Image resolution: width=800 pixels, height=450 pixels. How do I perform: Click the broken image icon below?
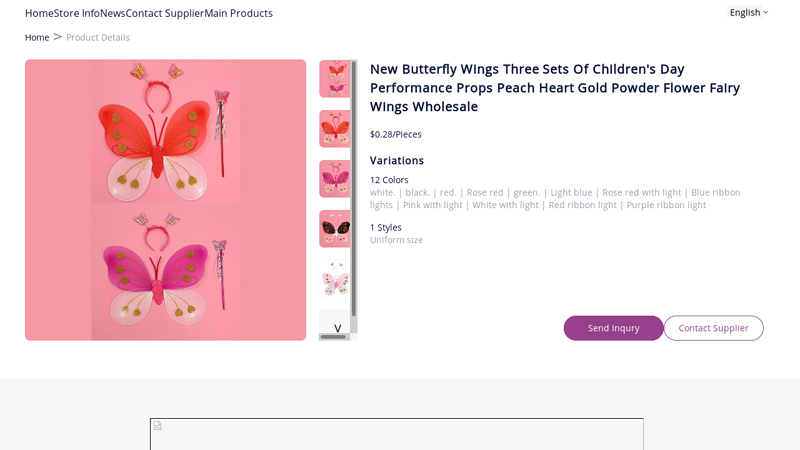(x=157, y=426)
